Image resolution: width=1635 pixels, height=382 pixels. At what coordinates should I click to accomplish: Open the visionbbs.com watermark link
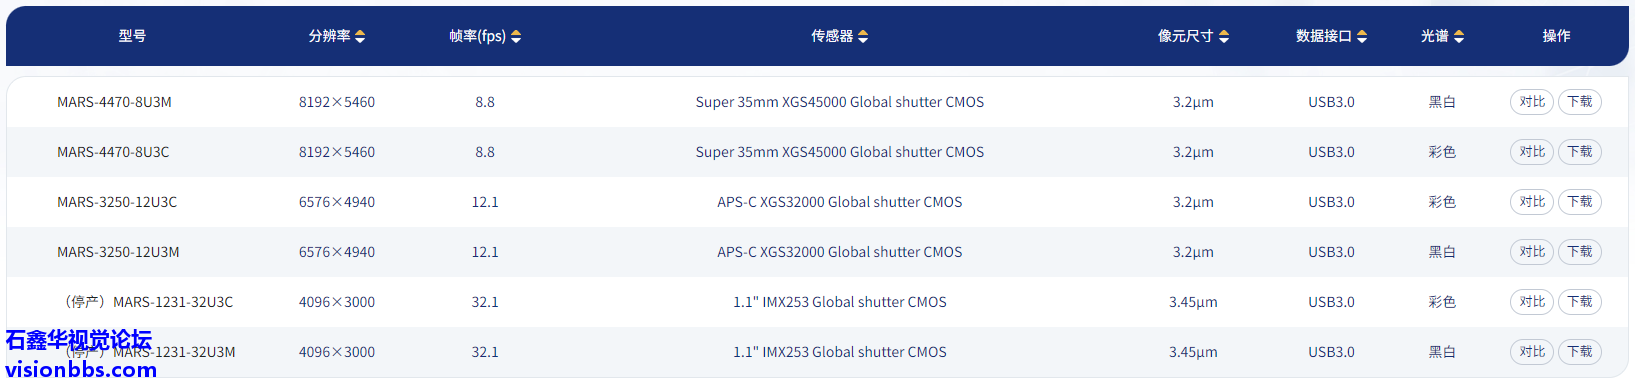81,369
